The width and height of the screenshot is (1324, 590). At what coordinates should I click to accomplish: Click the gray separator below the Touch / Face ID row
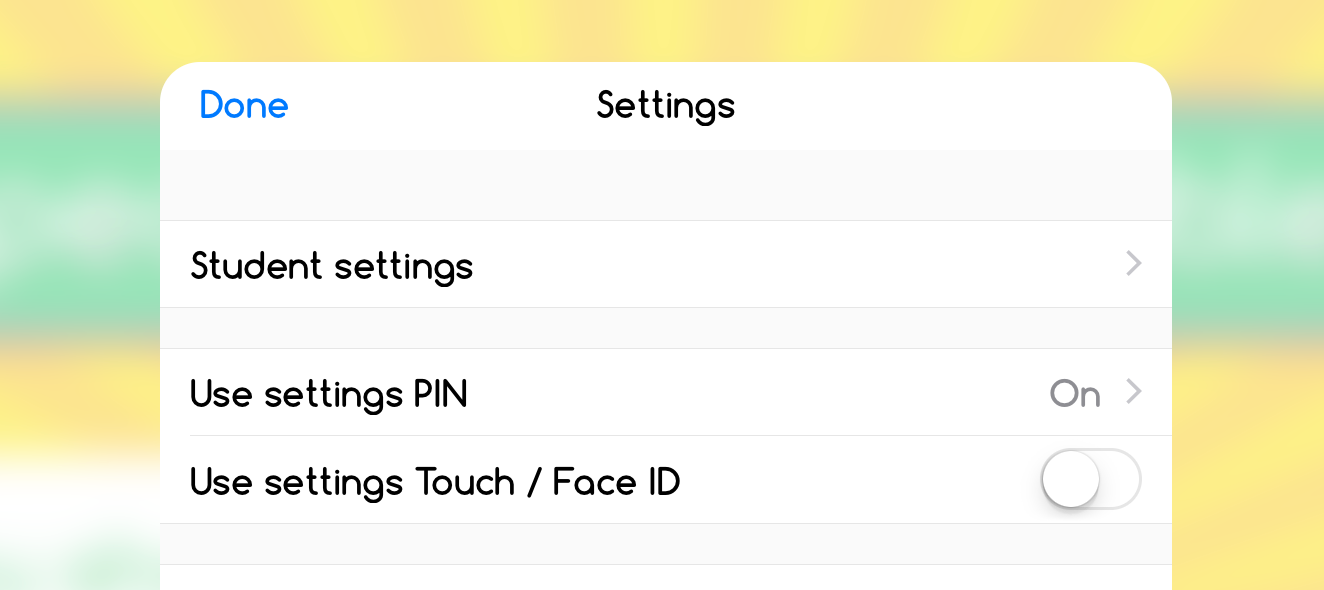tap(666, 544)
